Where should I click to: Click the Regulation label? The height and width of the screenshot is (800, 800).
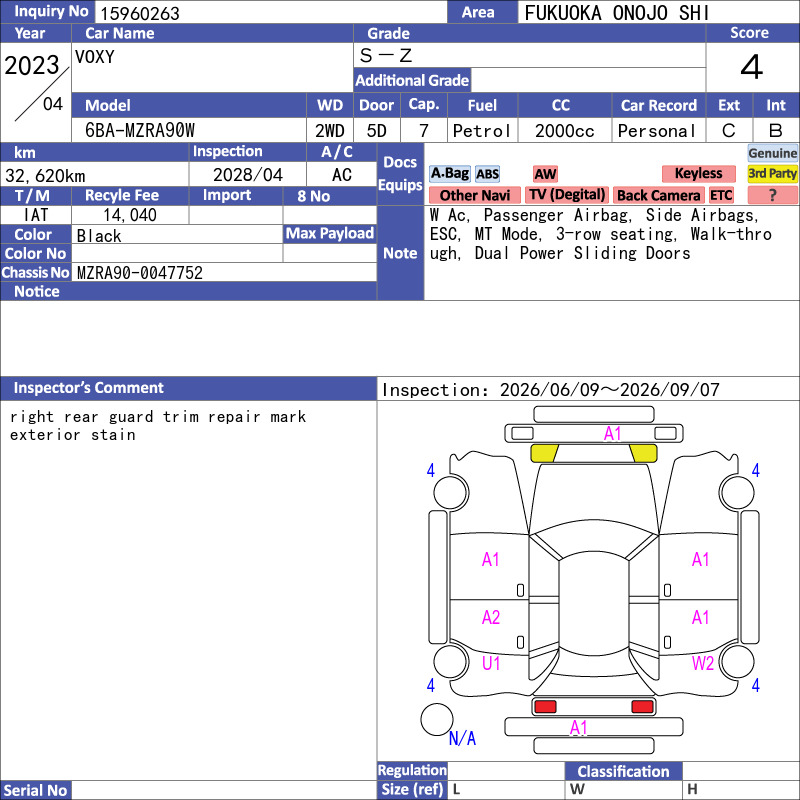click(x=412, y=770)
